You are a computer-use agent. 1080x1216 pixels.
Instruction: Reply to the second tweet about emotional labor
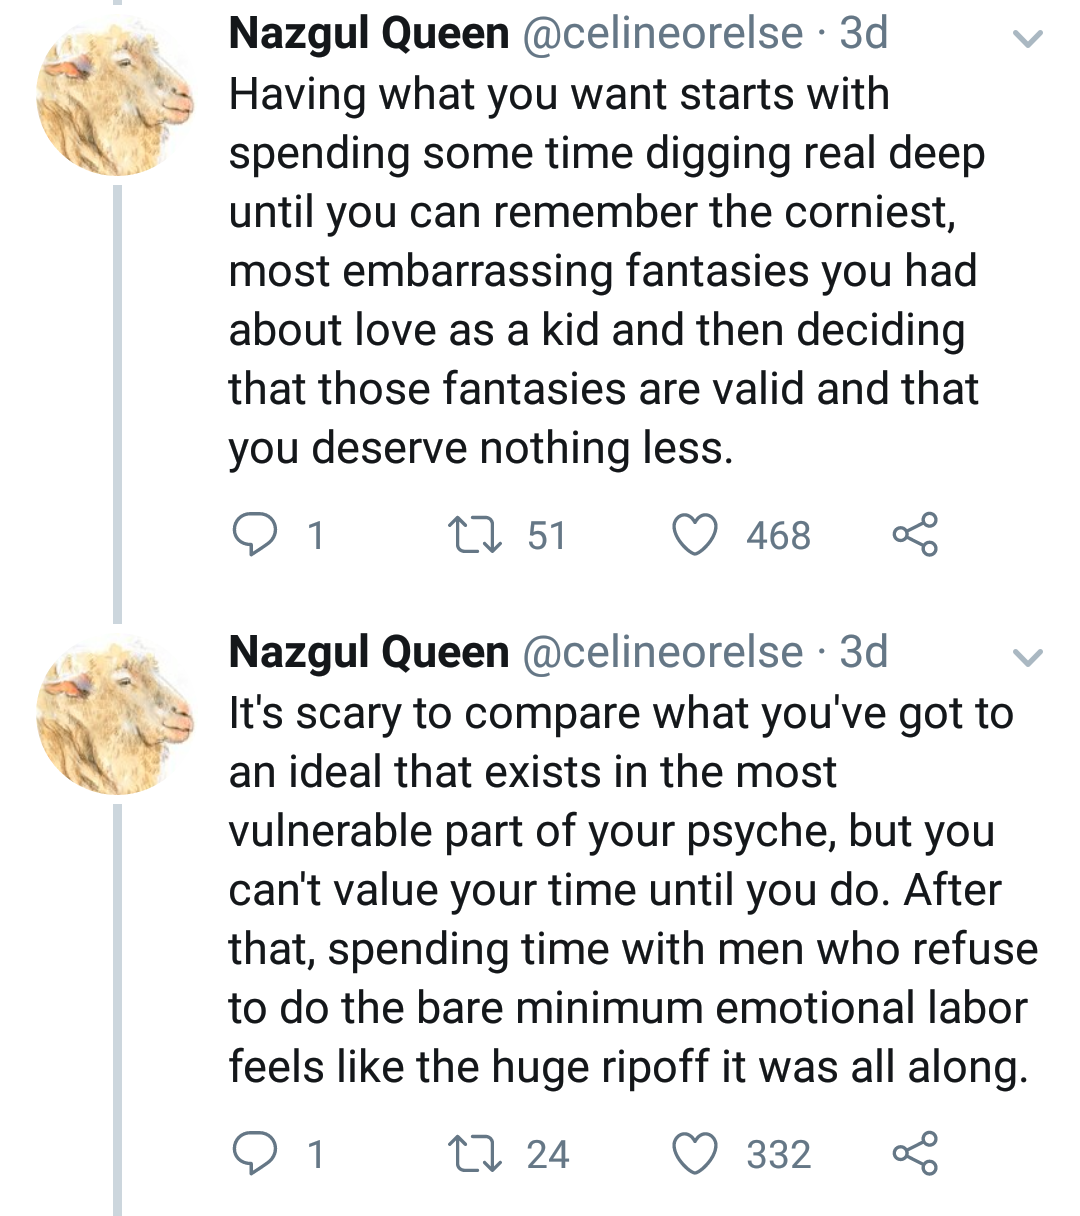[255, 1153]
